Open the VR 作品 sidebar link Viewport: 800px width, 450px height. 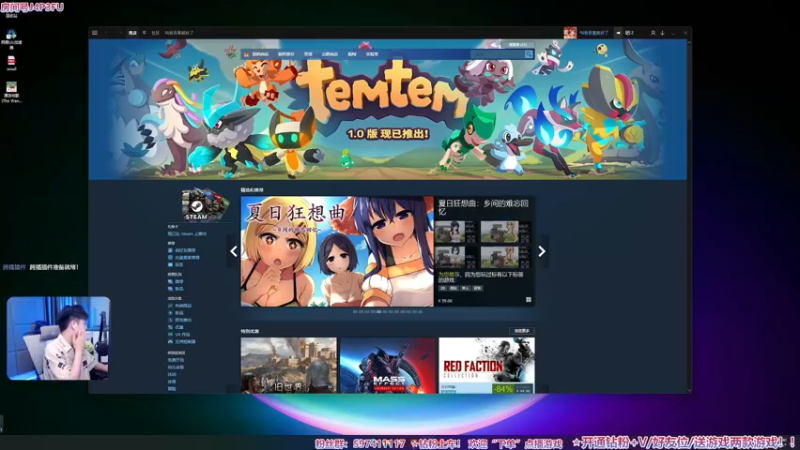click(x=182, y=334)
